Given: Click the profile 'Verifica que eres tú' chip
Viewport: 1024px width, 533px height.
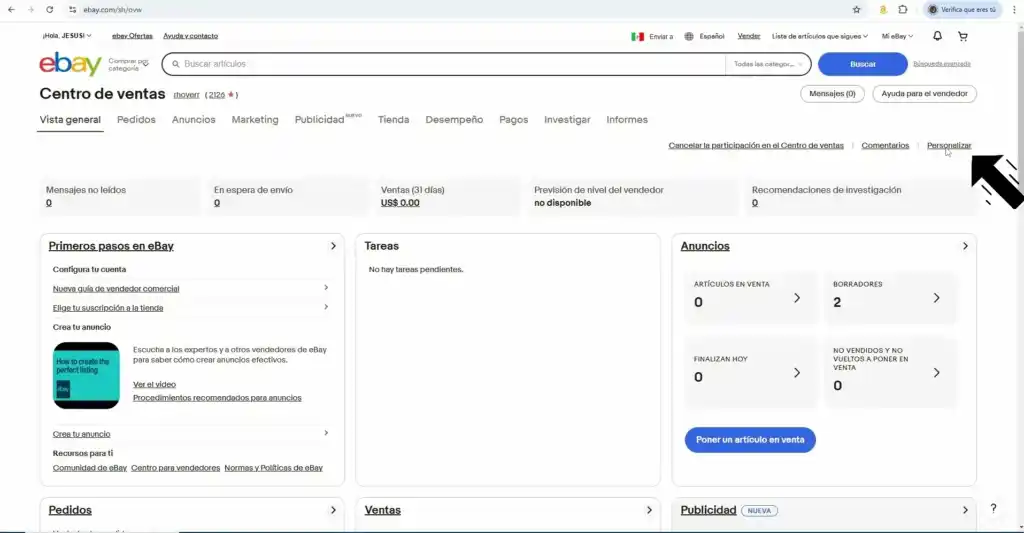Looking at the screenshot, I should pyautogui.click(x=963, y=10).
